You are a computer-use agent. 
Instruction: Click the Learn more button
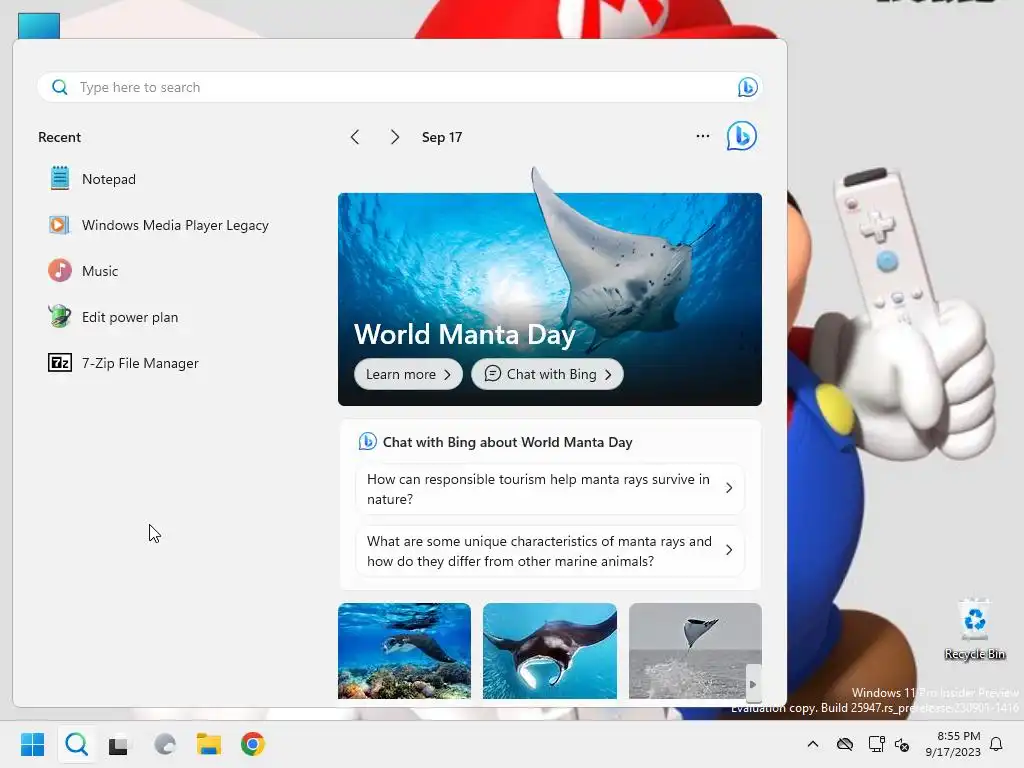pos(408,374)
